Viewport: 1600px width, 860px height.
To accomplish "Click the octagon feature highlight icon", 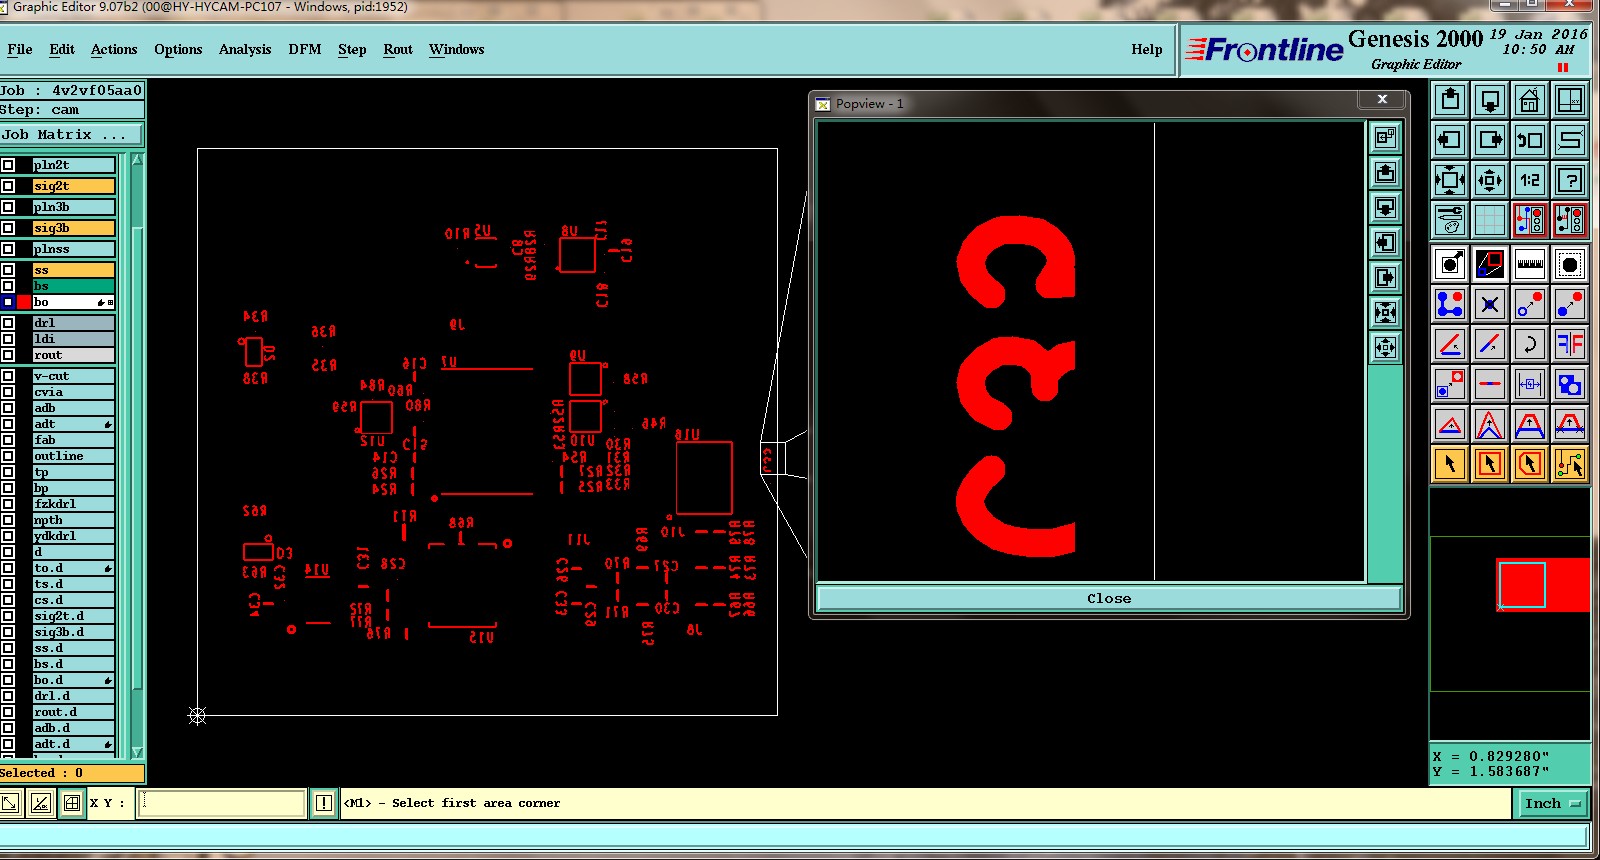I will pyautogui.click(x=1570, y=264).
